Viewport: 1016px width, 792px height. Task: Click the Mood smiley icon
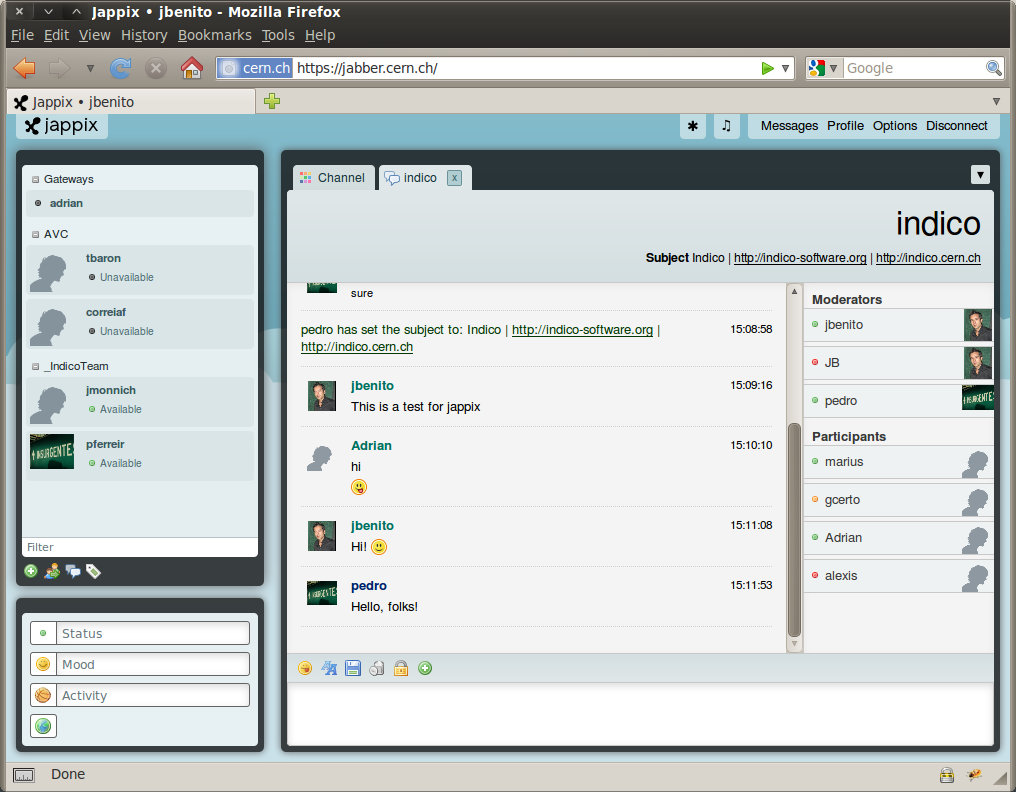43,664
